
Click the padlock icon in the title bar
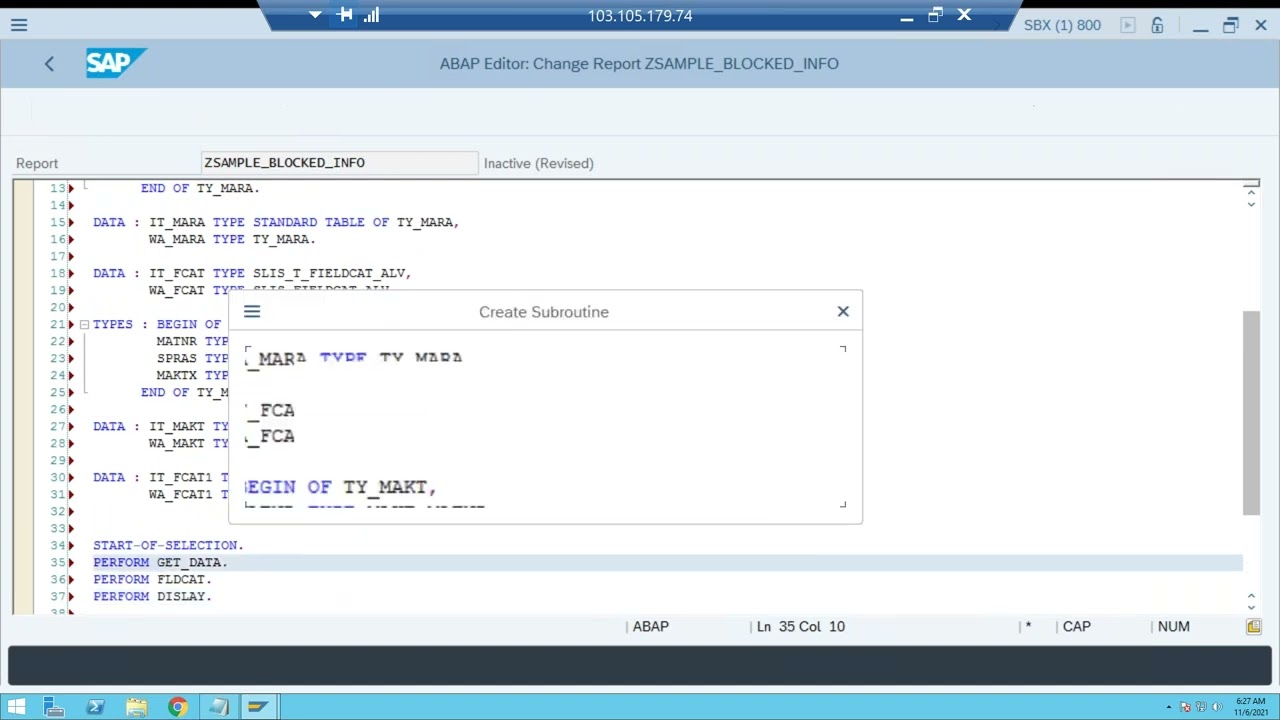coord(1157,25)
